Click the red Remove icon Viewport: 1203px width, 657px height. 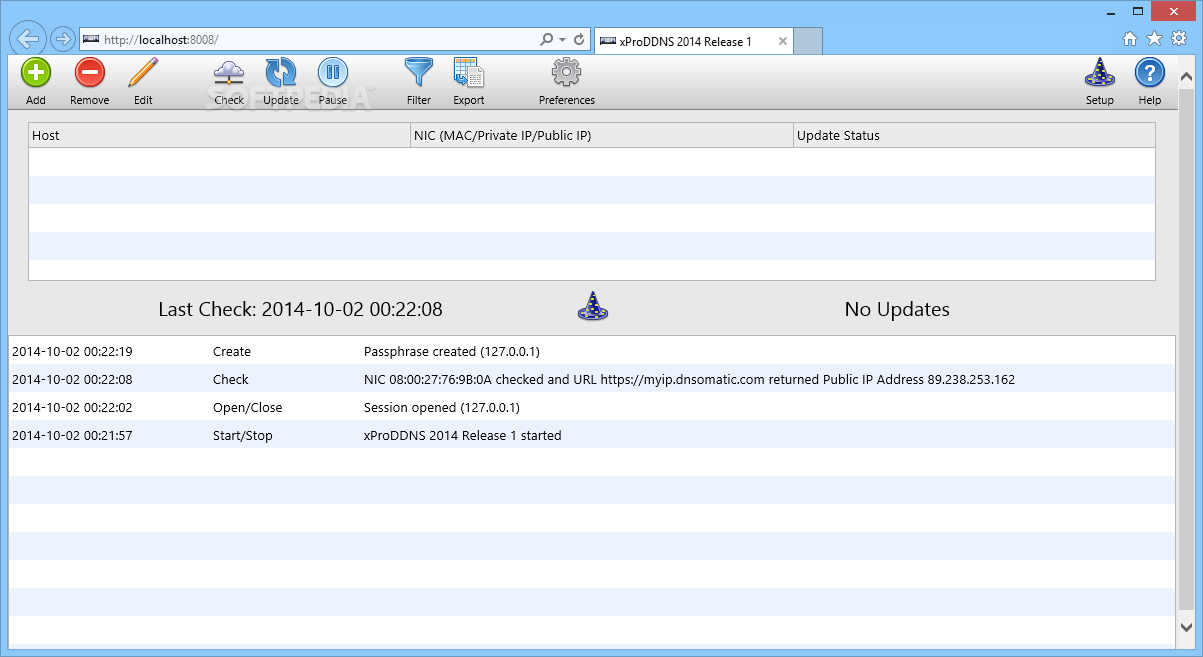coord(90,72)
